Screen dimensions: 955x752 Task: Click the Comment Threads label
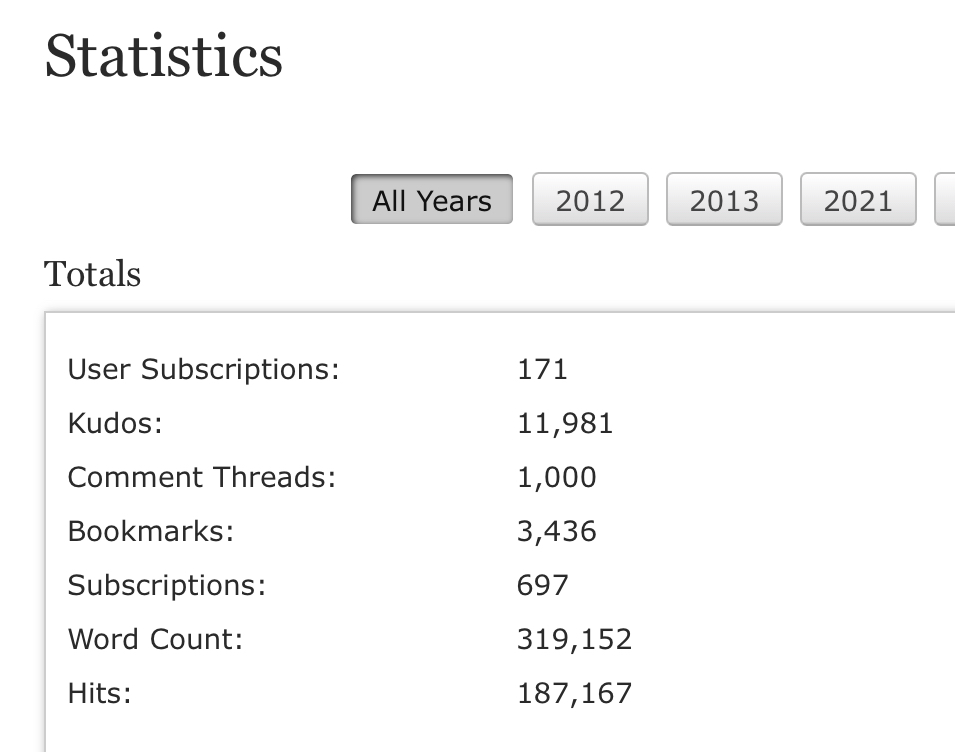(x=202, y=477)
